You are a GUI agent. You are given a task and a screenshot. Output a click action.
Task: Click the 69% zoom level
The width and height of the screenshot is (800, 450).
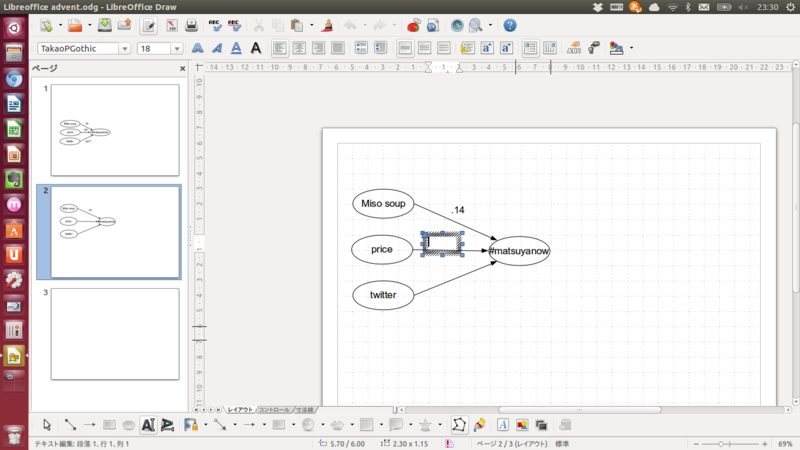[785, 444]
